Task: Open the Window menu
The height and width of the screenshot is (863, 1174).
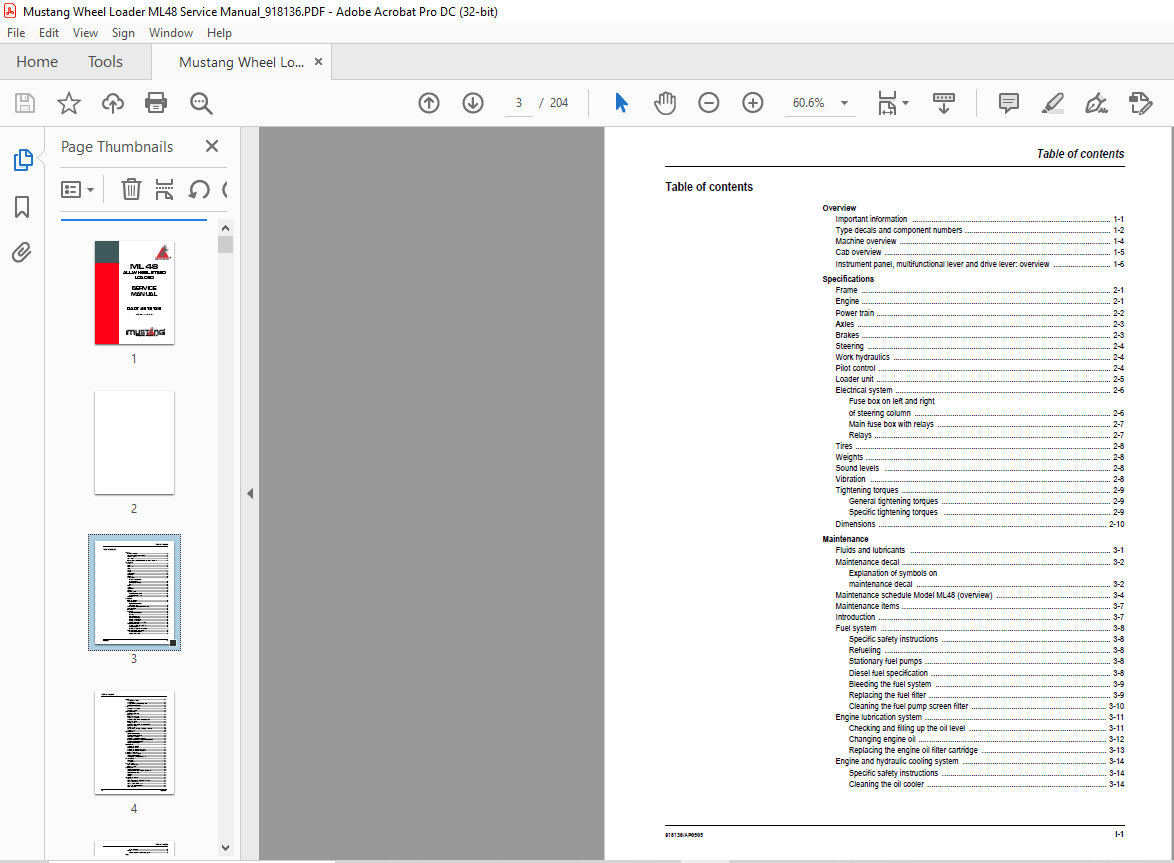Action: pos(171,33)
